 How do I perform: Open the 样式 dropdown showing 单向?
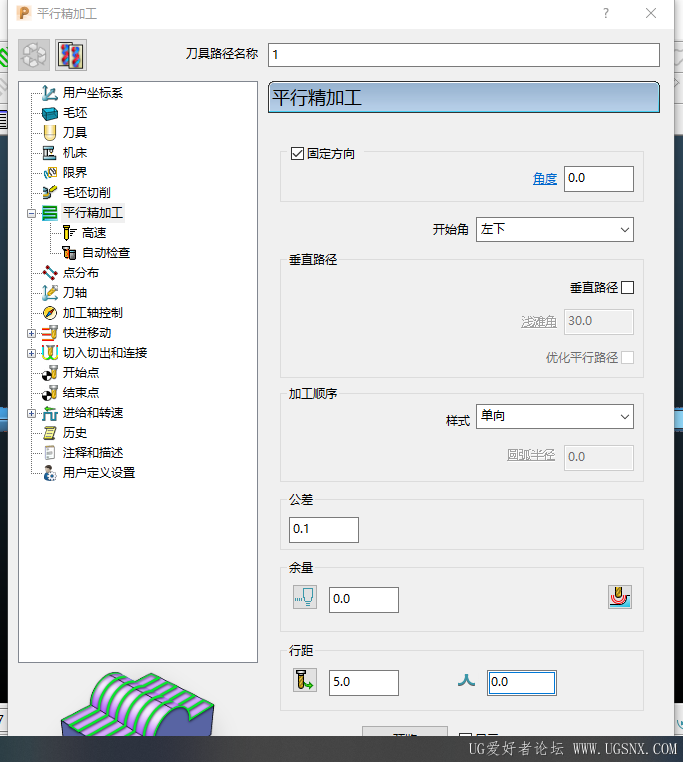(x=555, y=416)
